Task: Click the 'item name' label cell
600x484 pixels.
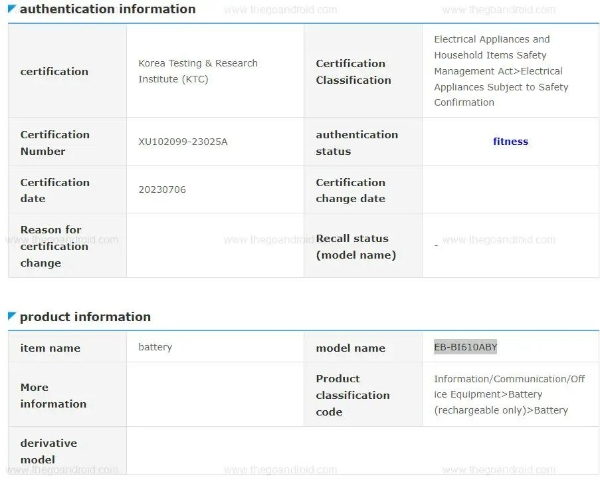Action: tap(67, 347)
